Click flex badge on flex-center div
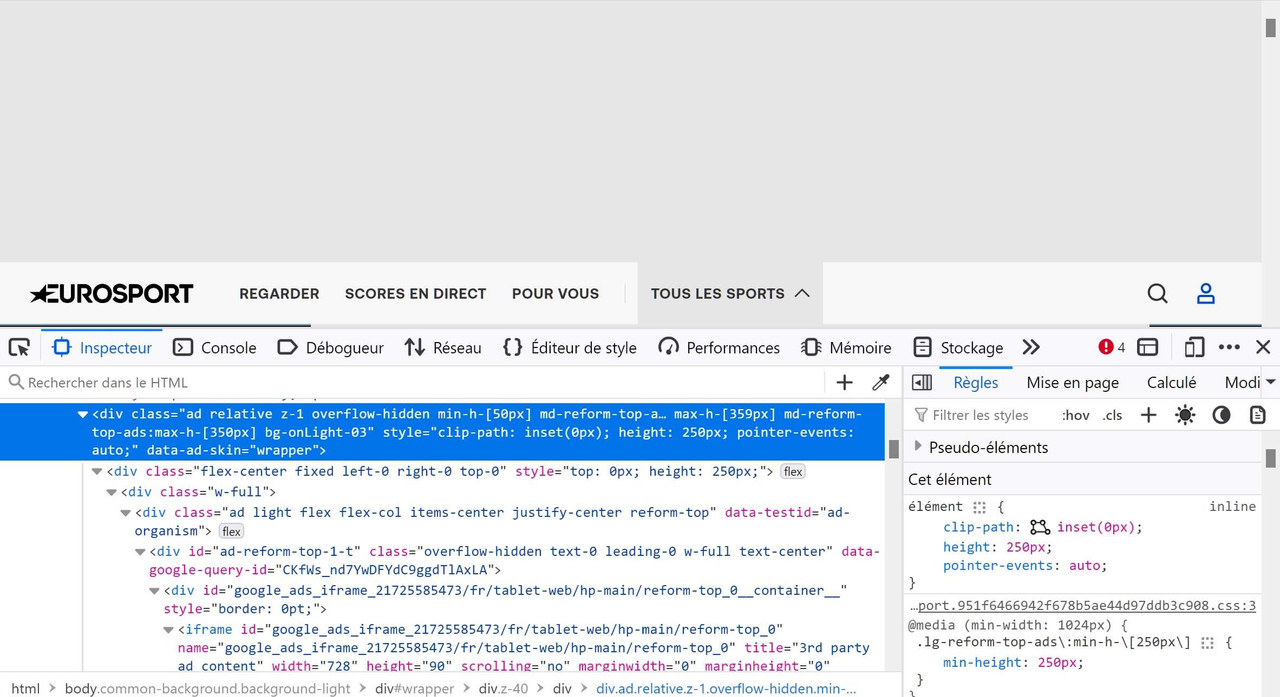The height and width of the screenshot is (697, 1280). click(793, 471)
